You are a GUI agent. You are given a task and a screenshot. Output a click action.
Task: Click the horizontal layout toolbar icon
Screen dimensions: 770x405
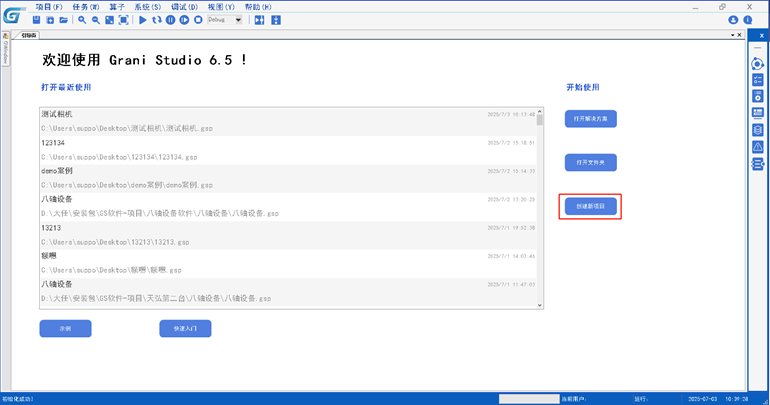[x=259, y=20]
